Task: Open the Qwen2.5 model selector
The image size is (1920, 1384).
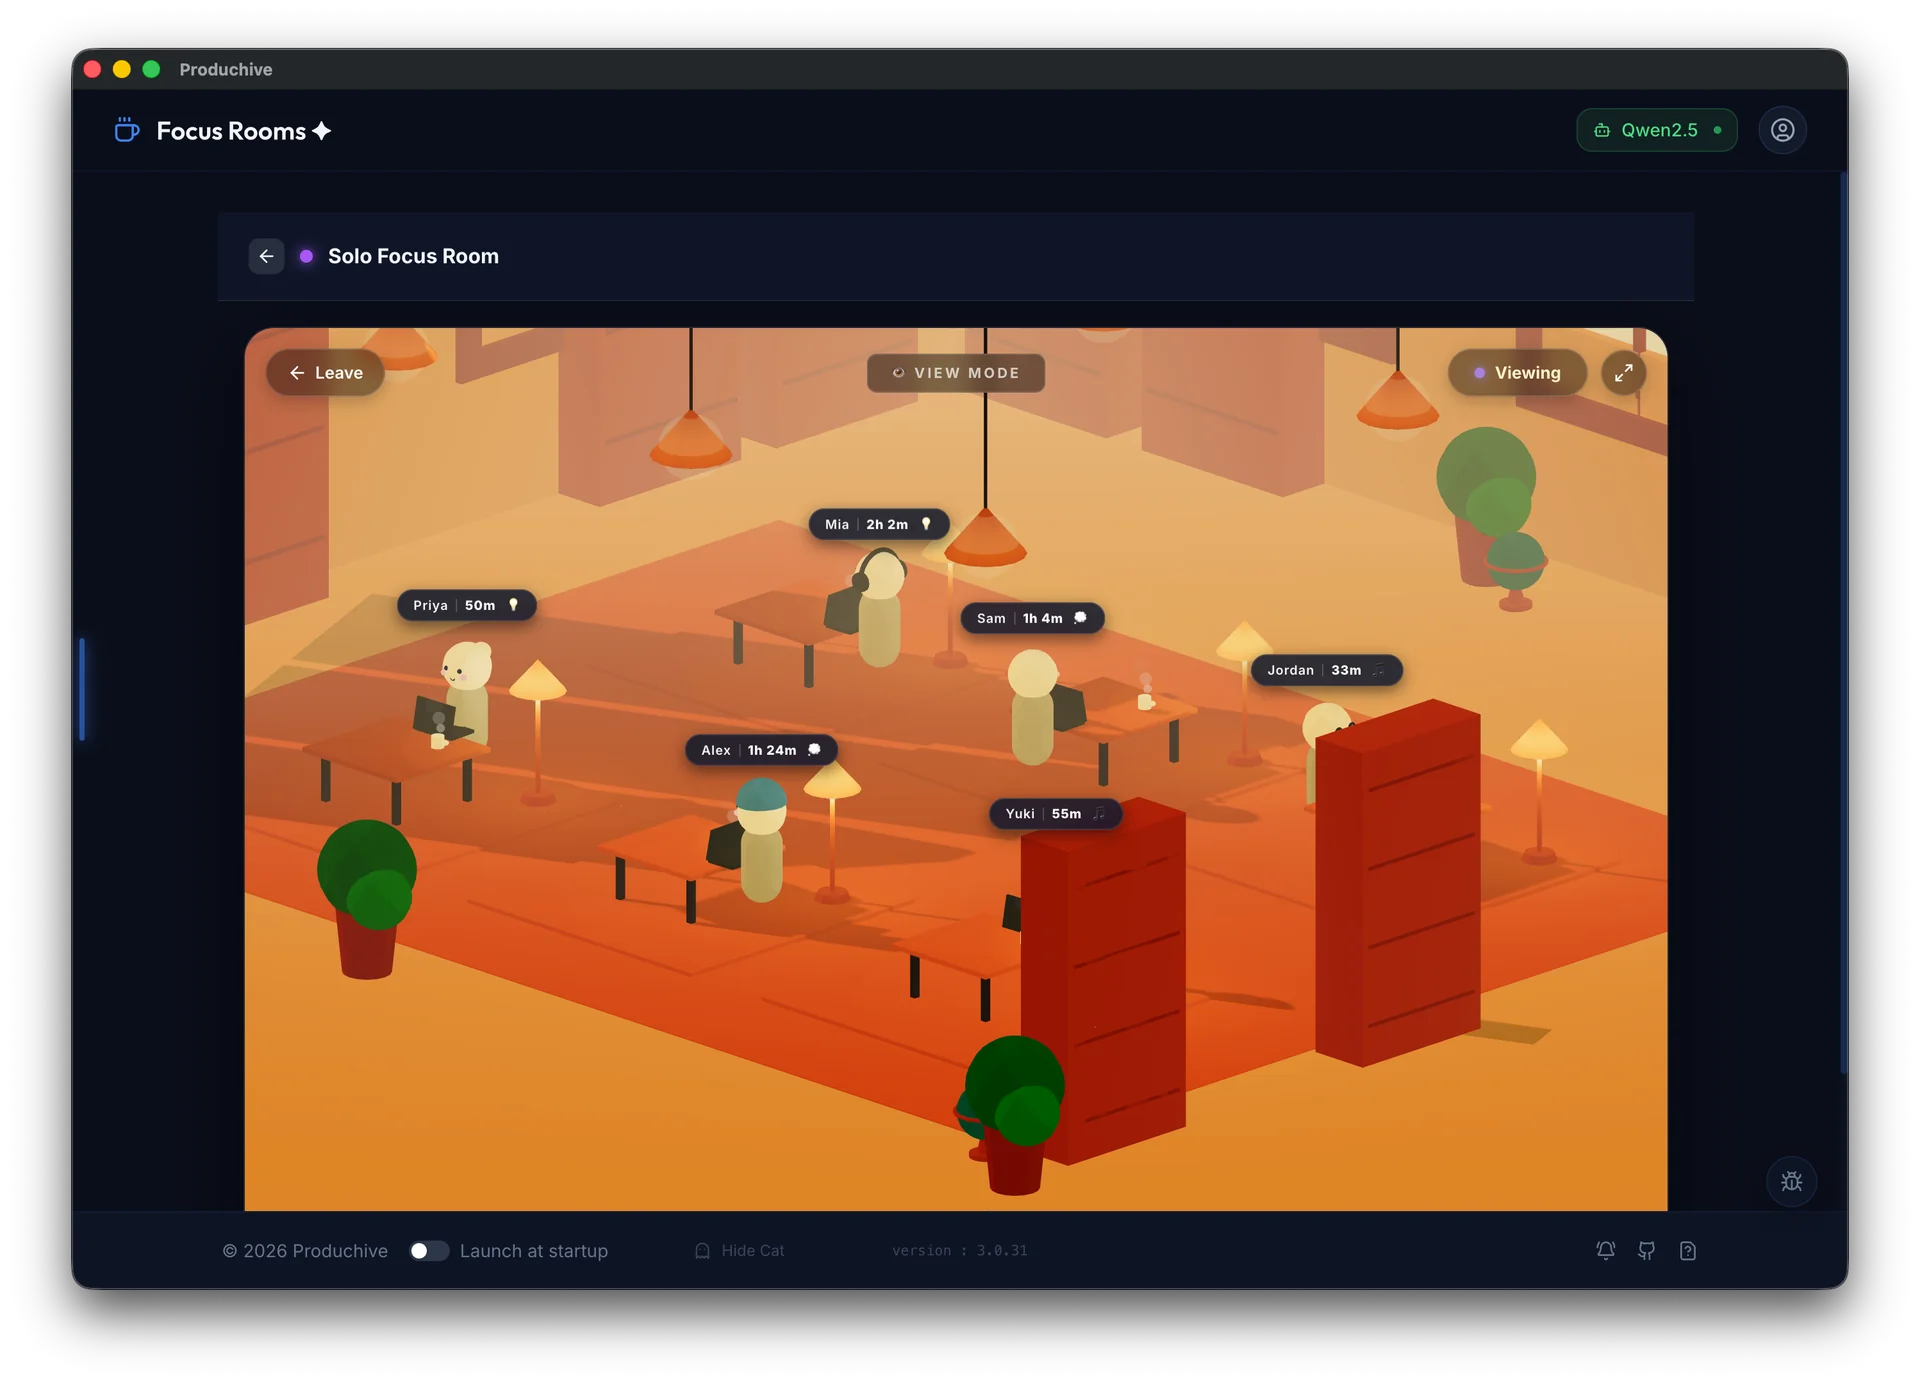Action: tap(1656, 130)
